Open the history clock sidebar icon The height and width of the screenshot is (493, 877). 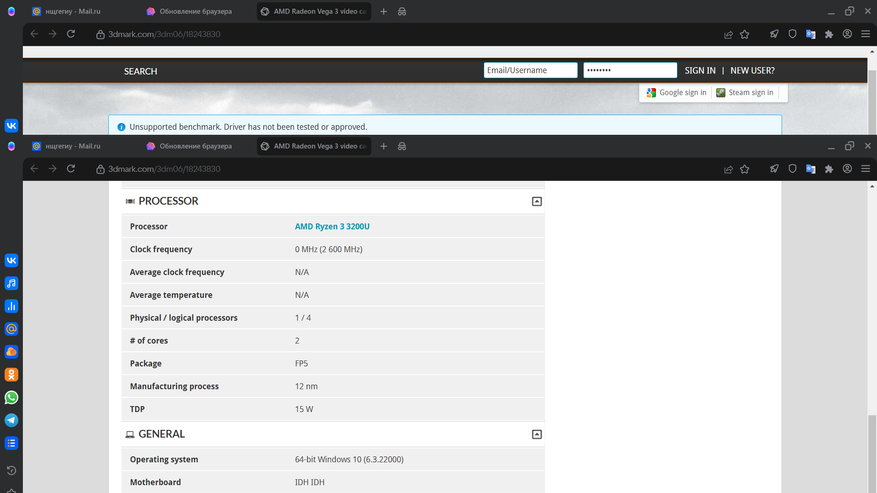[11, 470]
